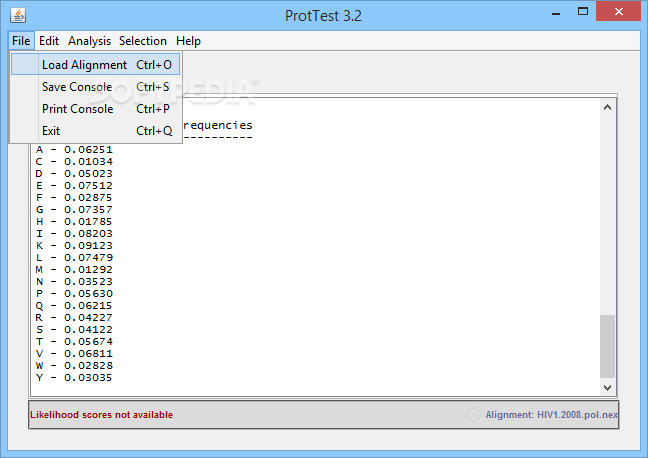Click the console scrollbar down arrow

tap(607, 388)
